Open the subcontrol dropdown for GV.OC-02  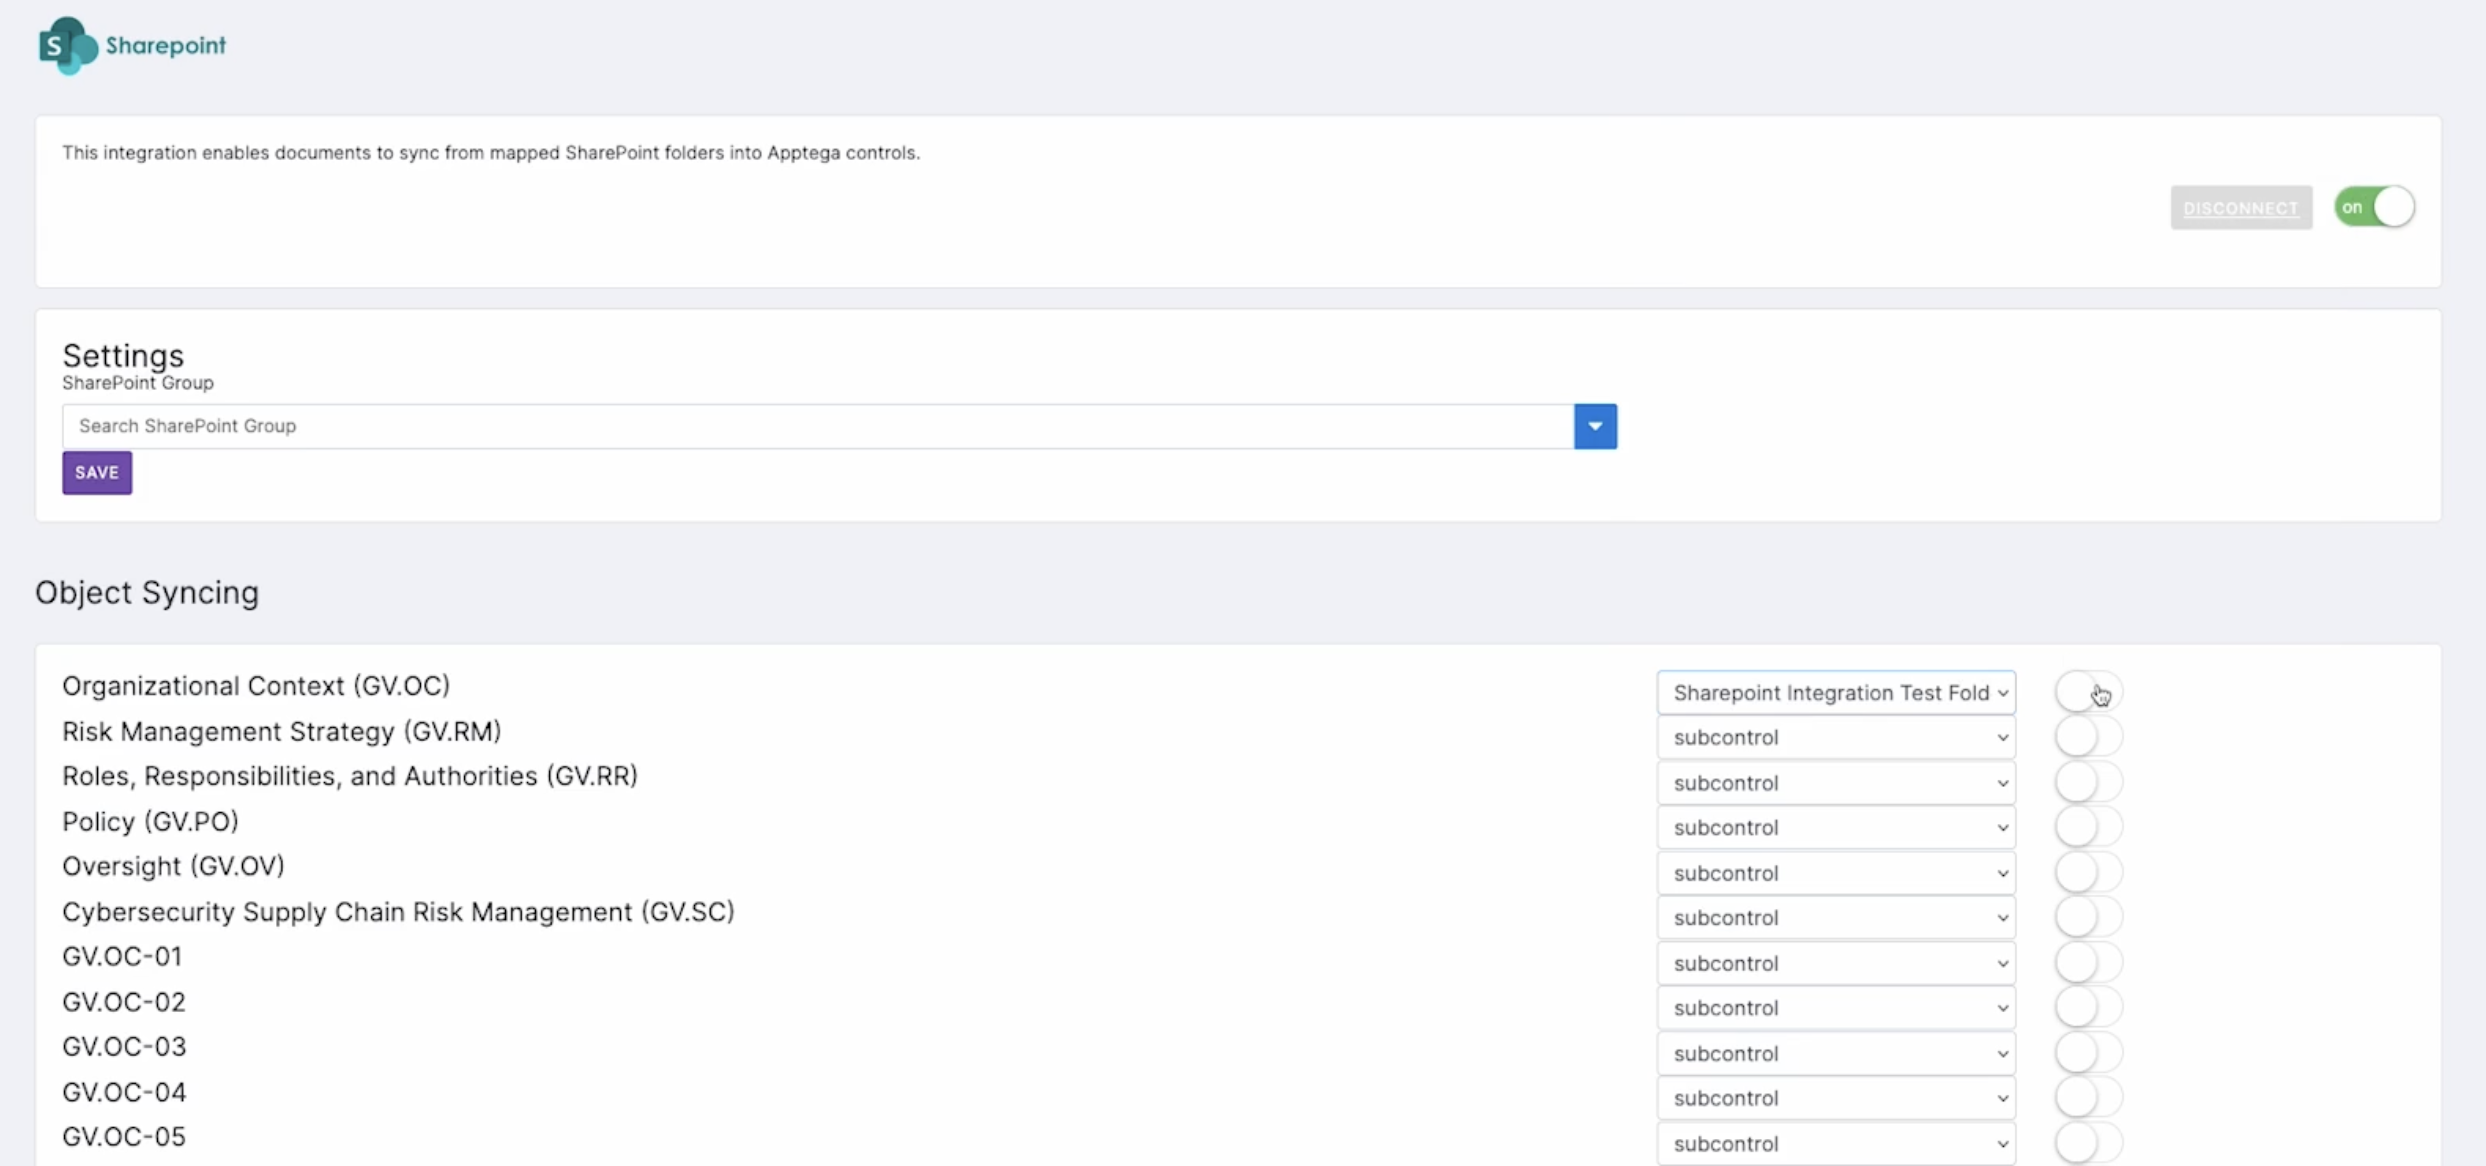pos(1835,1007)
